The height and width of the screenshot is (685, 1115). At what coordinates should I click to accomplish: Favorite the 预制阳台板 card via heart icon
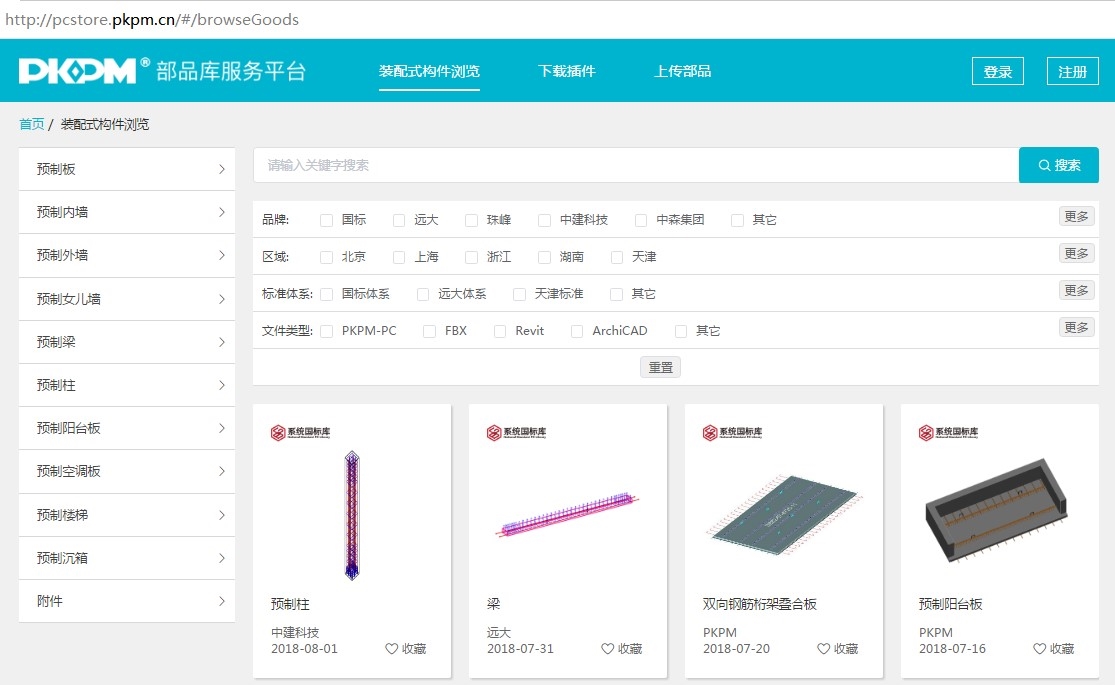[x=1040, y=649]
